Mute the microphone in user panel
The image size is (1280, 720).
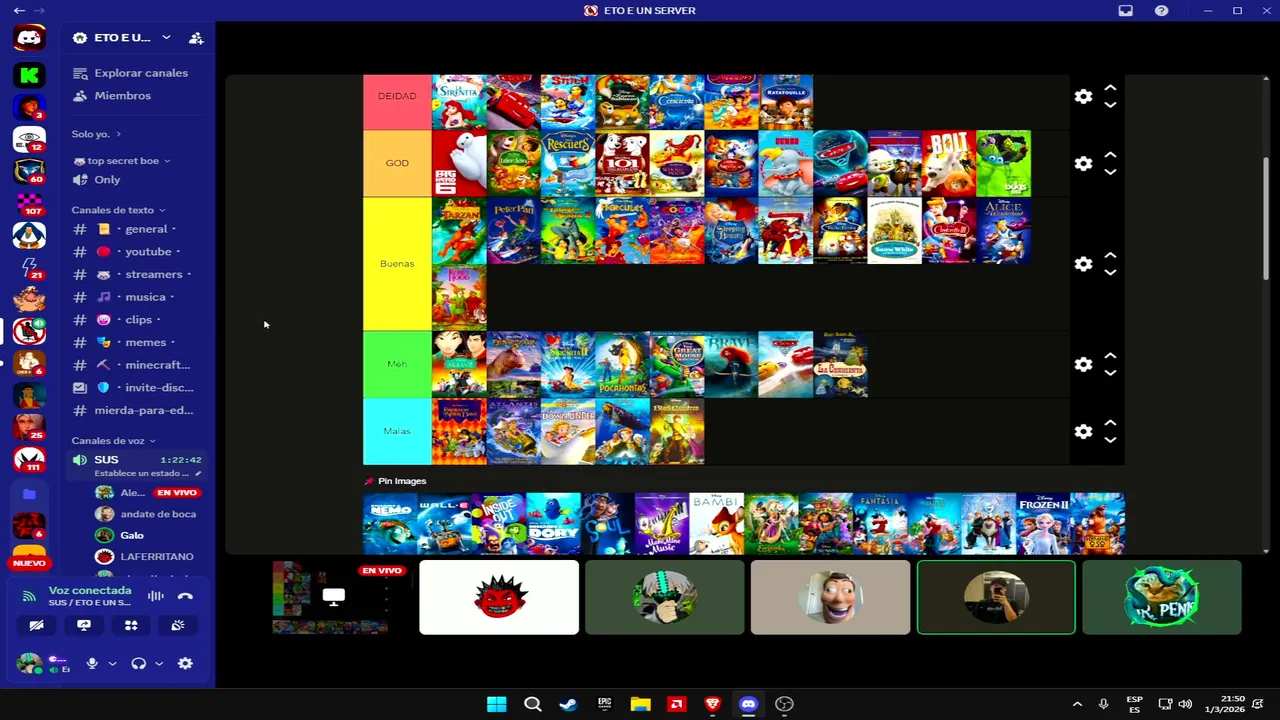(x=92, y=663)
